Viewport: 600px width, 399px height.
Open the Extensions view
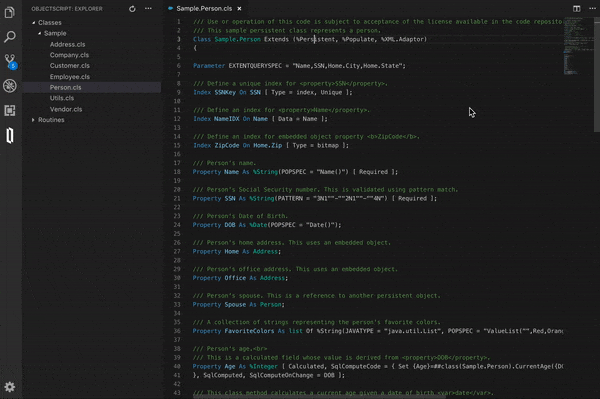click(x=10, y=111)
